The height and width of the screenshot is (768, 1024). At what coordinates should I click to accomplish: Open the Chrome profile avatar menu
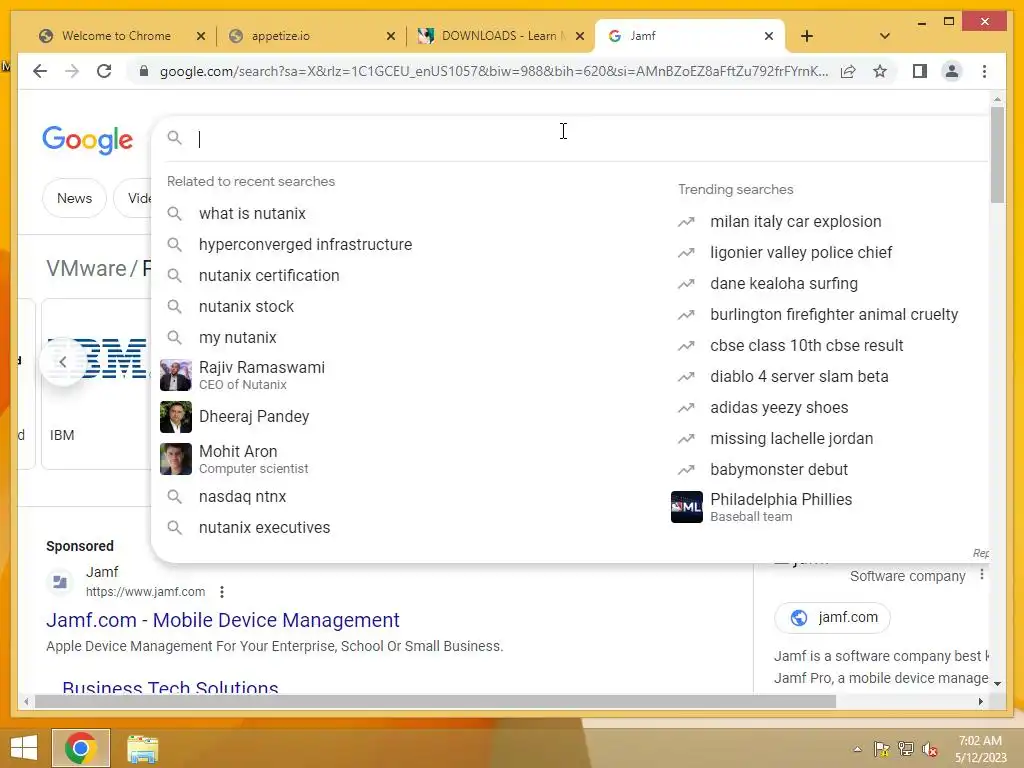pyautogui.click(x=952, y=71)
